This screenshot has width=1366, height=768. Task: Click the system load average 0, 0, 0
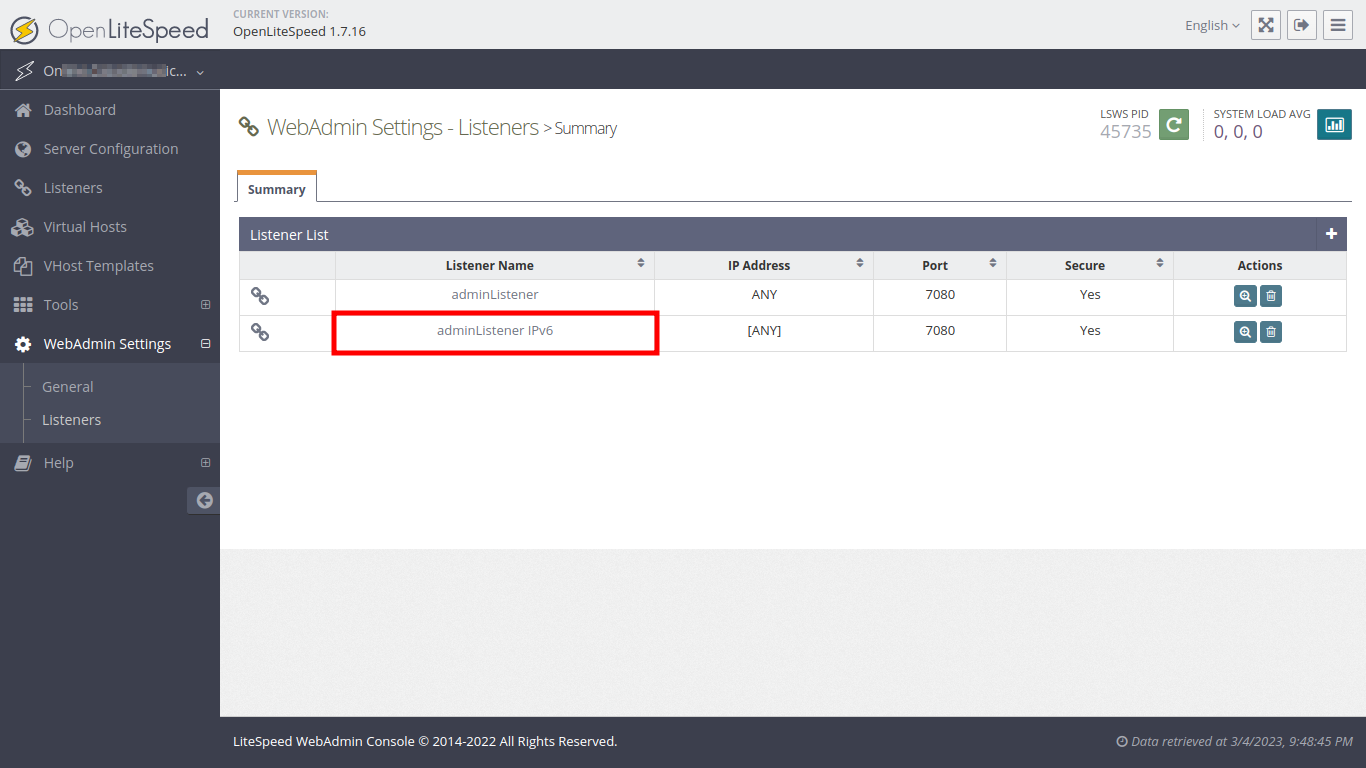click(1238, 132)
